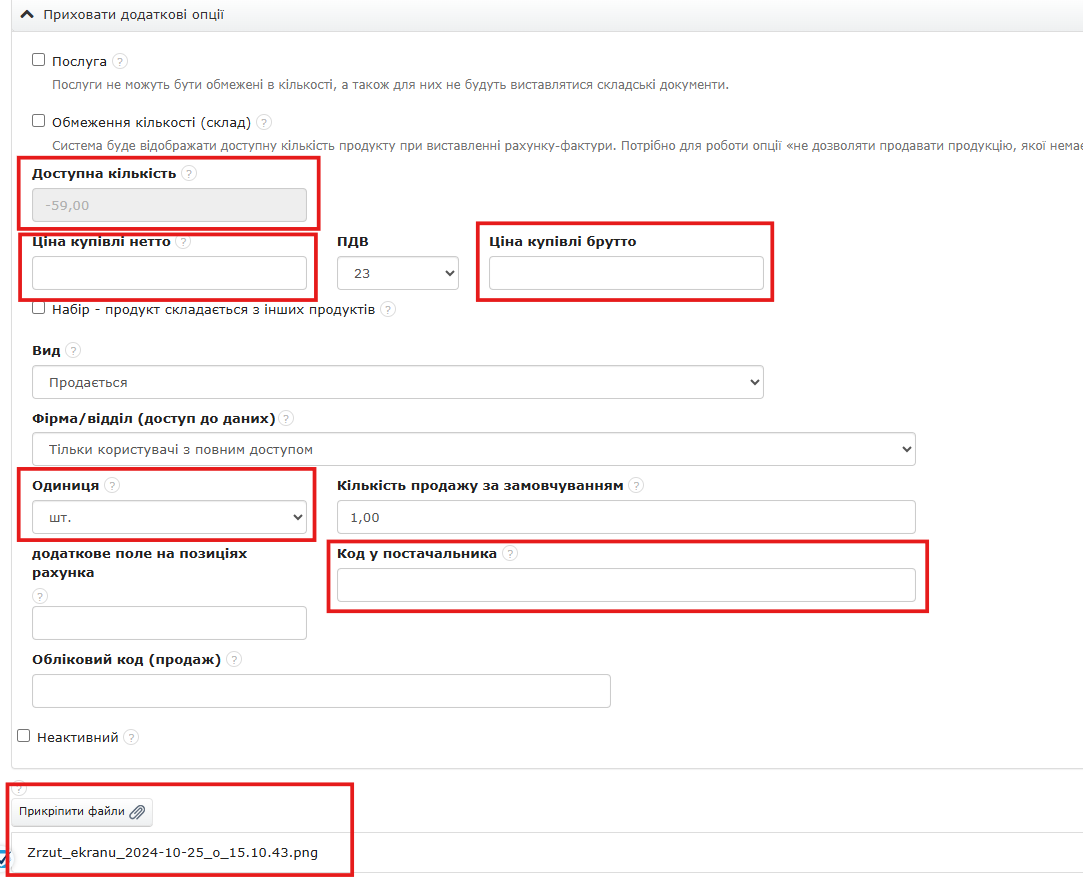Image resolution: width=1083 pixels, height=882 pixels.
Task: Open the Одиниця dropdown showing шт.
Action: pos(168,517)
